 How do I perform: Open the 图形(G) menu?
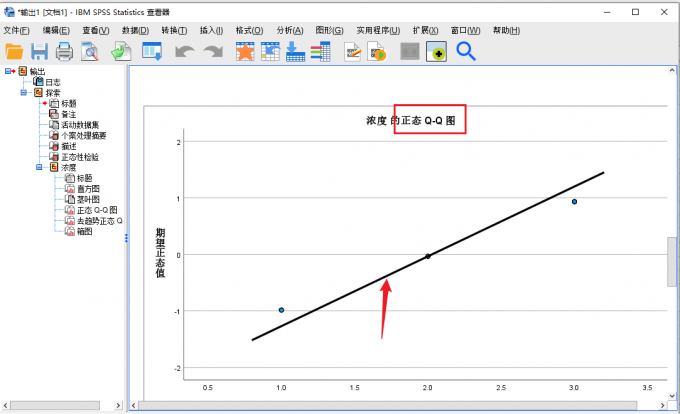coord(329,30)
